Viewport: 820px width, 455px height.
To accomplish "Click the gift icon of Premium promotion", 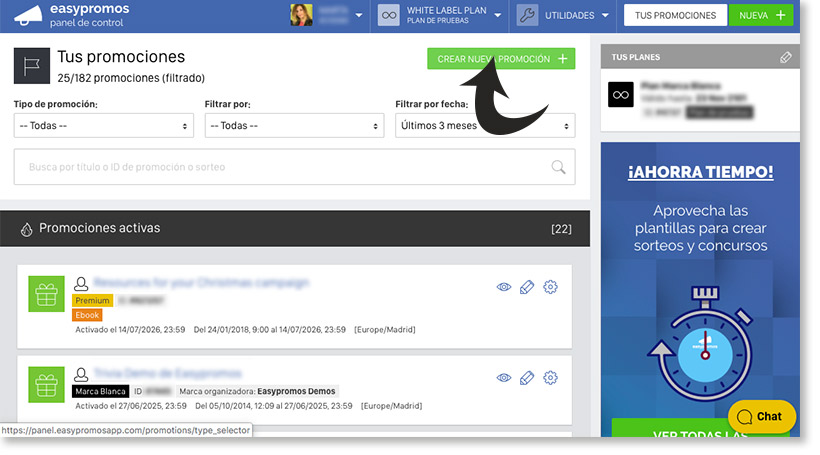I will point(47,294).
